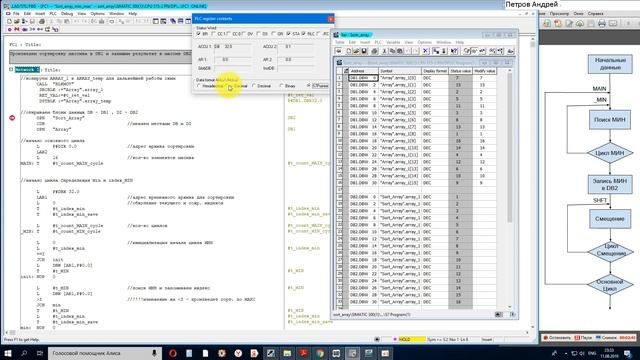Click Снимок button in screen recorder bar
This screenshot has width=640, height=360.
pyautogui.click(x=607, y=338)
